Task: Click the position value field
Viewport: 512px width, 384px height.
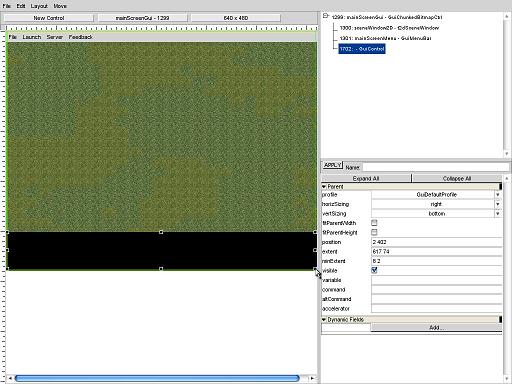Action: 436,242
